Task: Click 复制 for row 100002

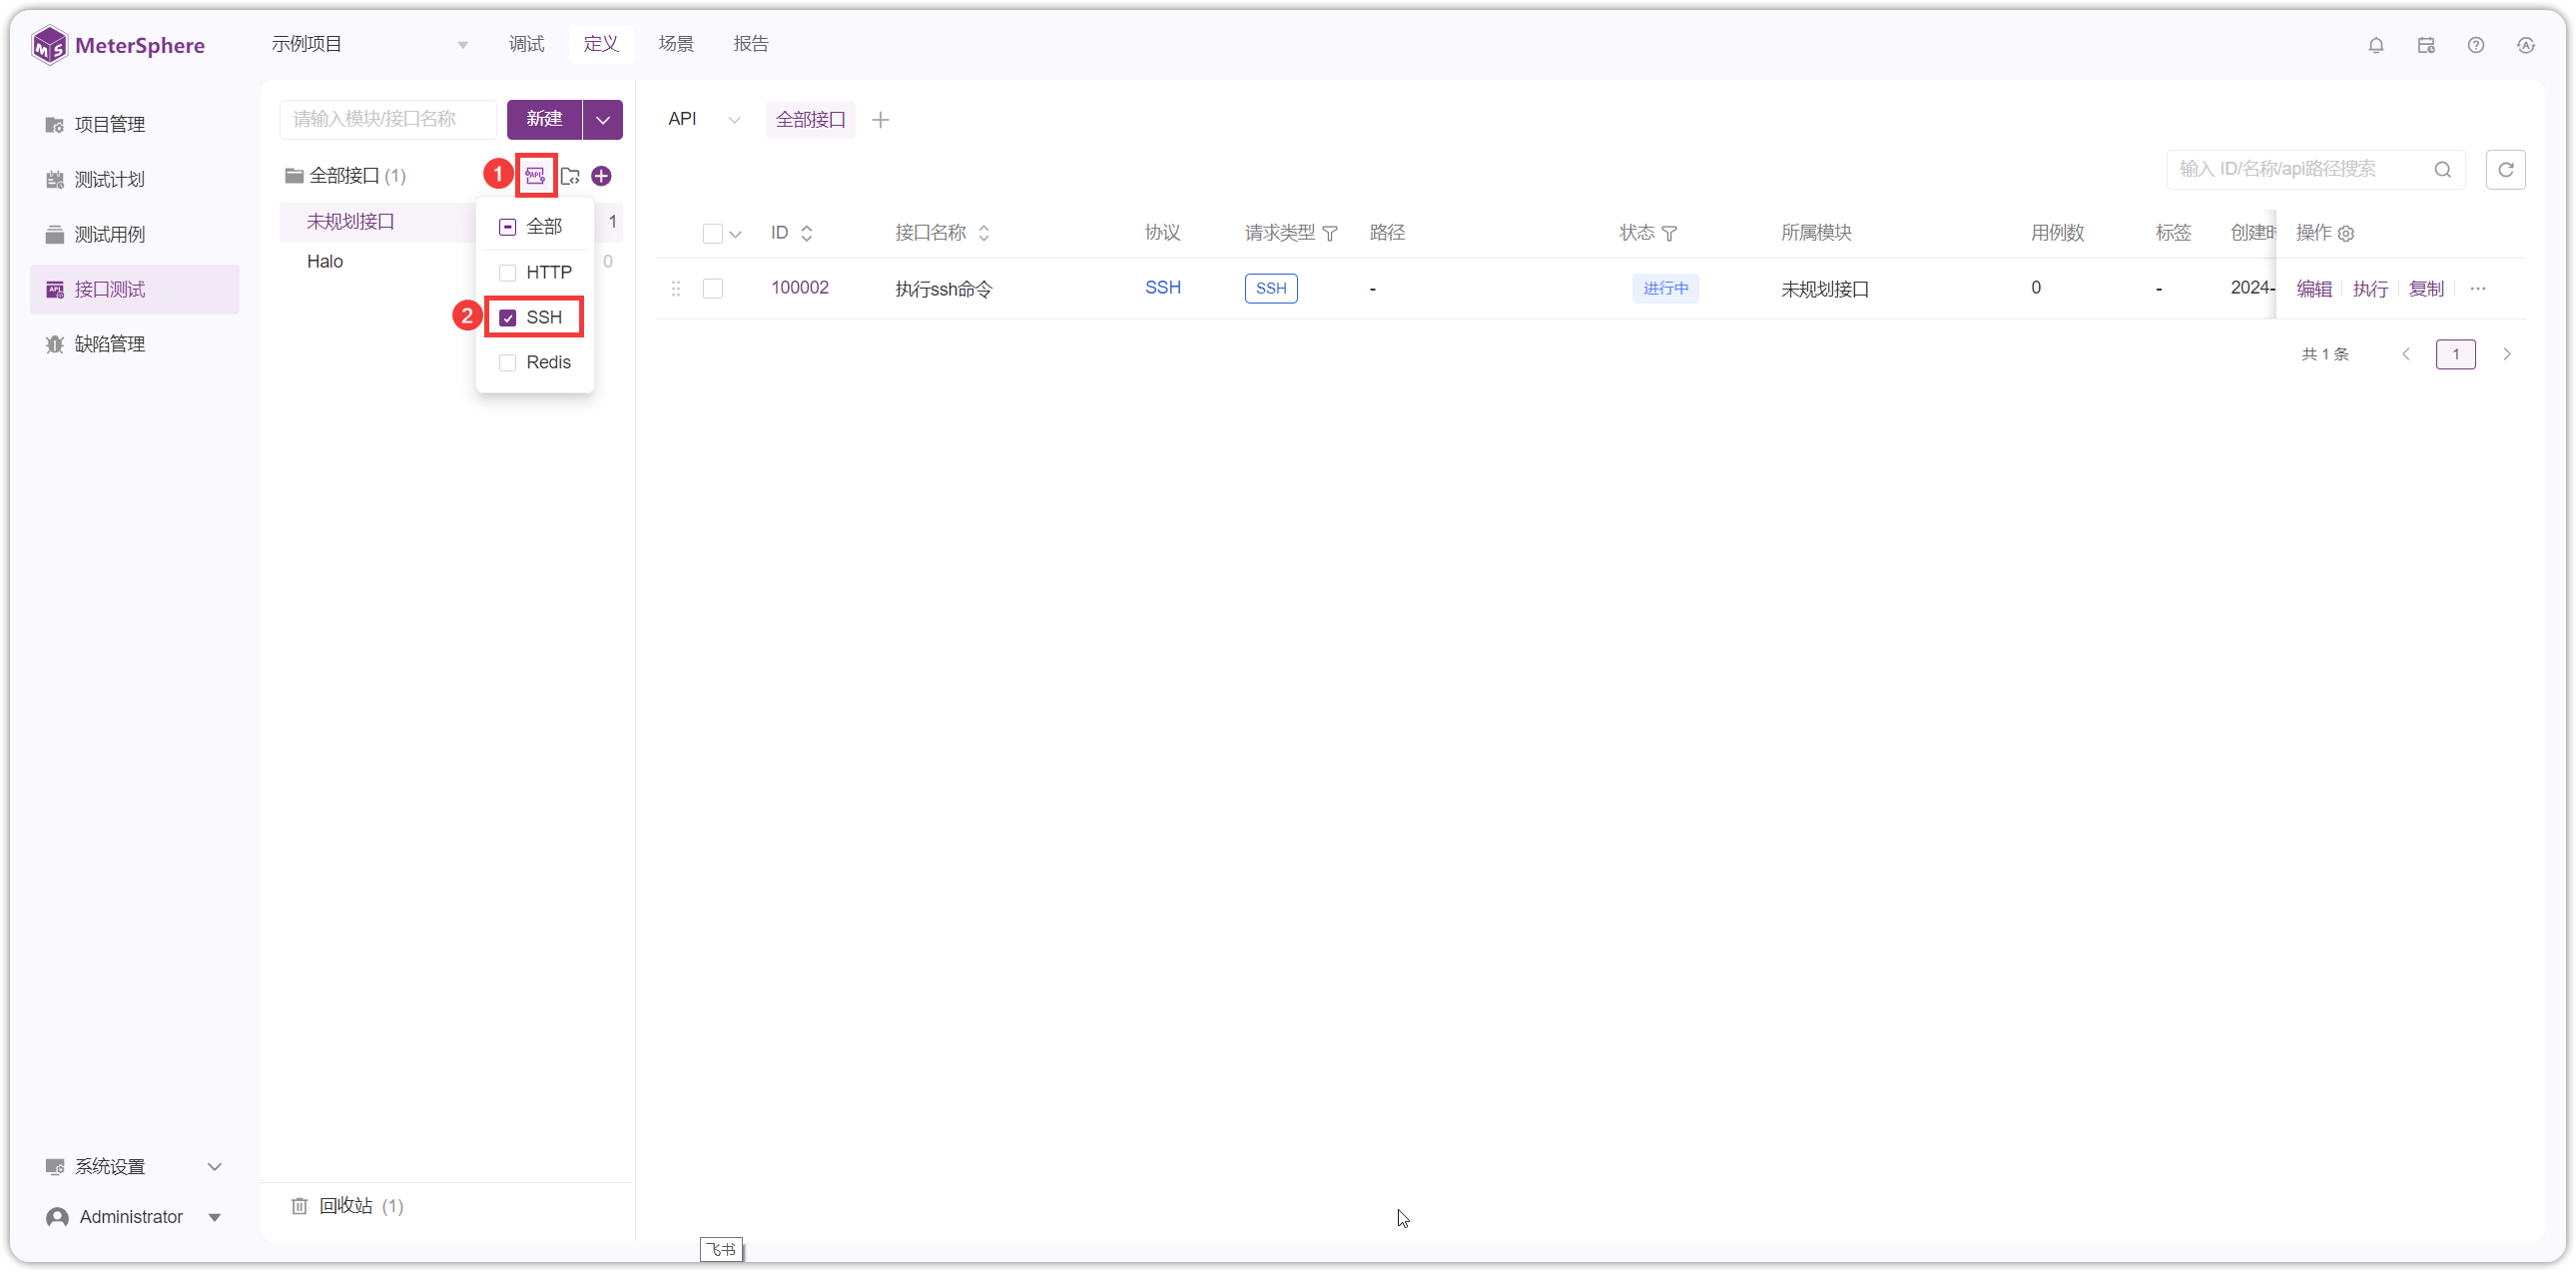Action: point(2426,288)
